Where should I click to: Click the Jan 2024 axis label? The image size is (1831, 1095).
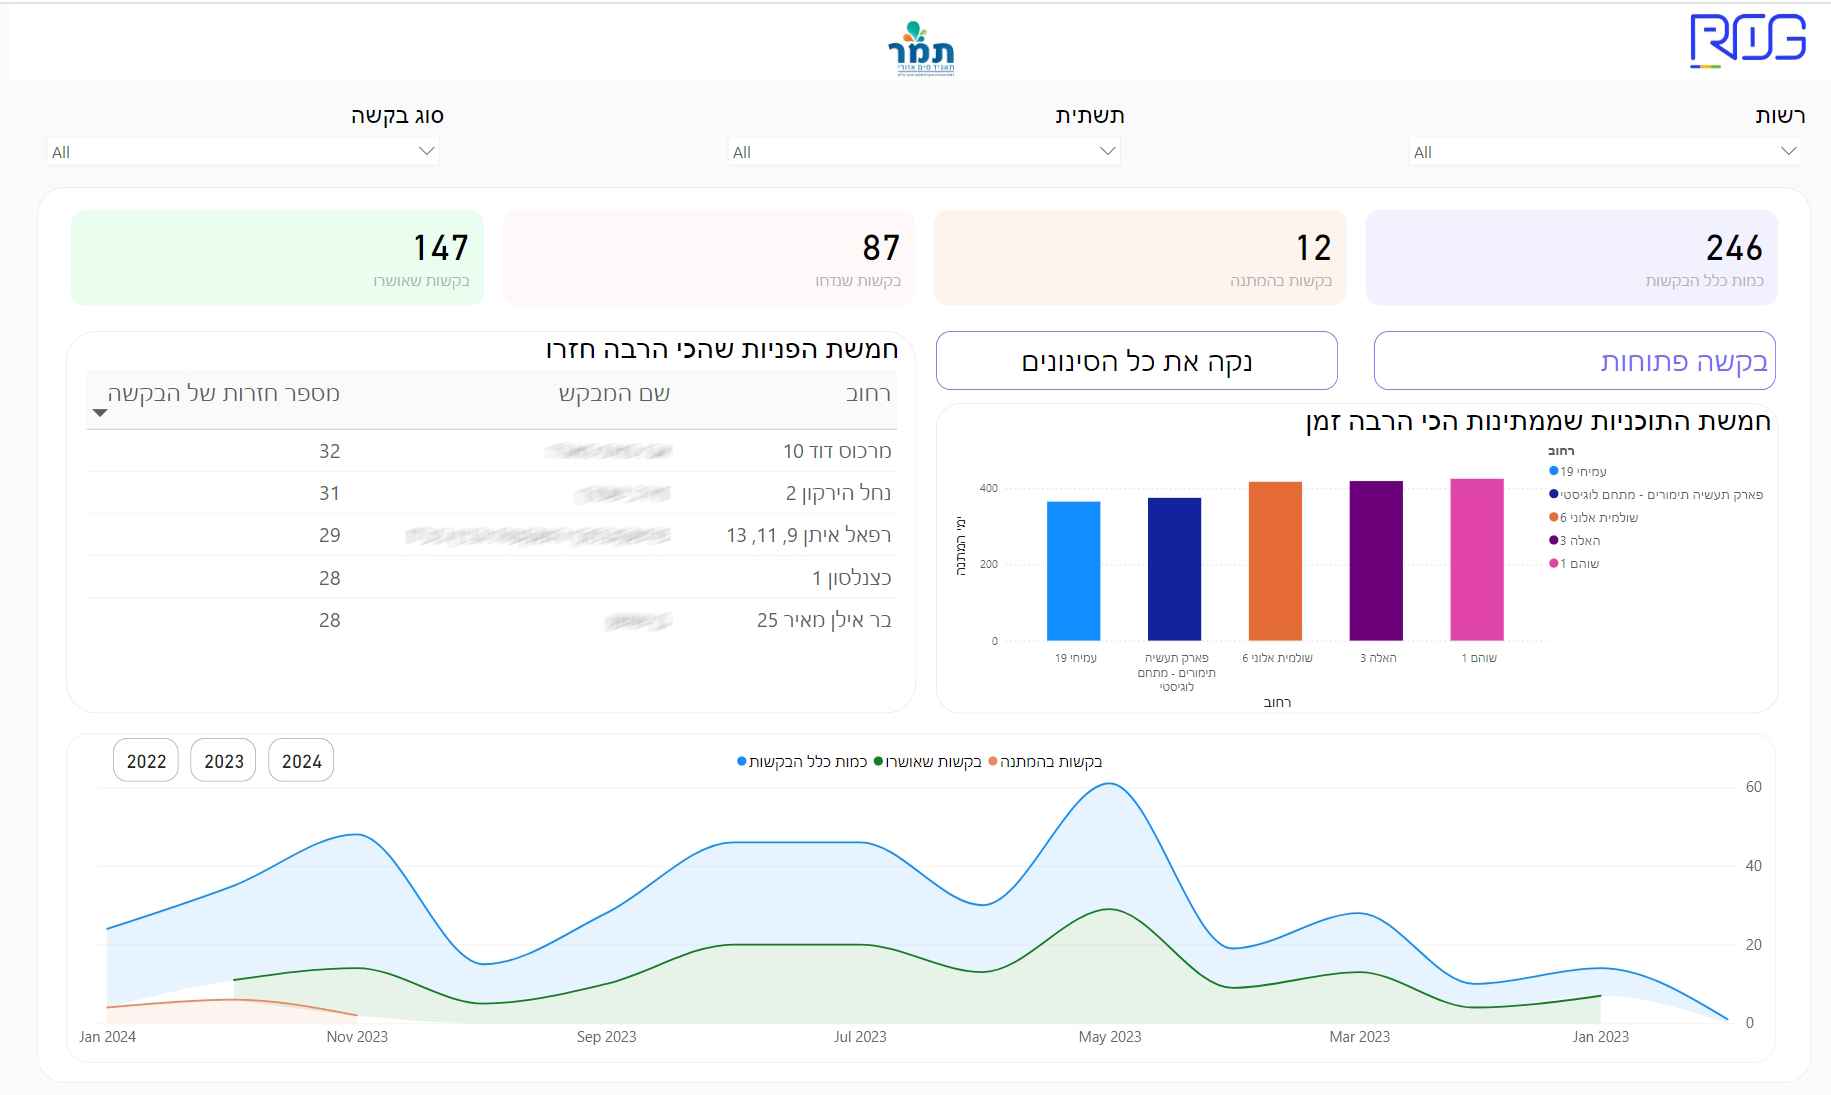[108, 1037]
